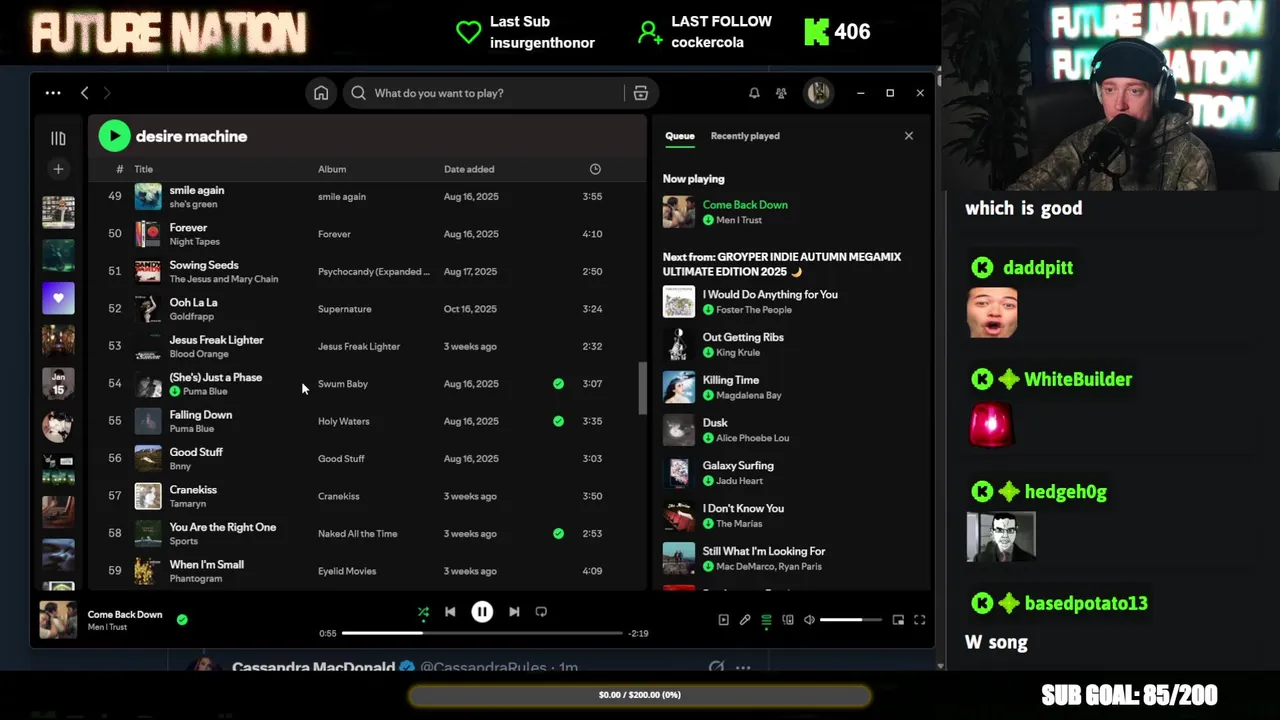This screenshot has height=720, width=1280.
Task: Sort tracks by Title column
Action: coord(144,169)
